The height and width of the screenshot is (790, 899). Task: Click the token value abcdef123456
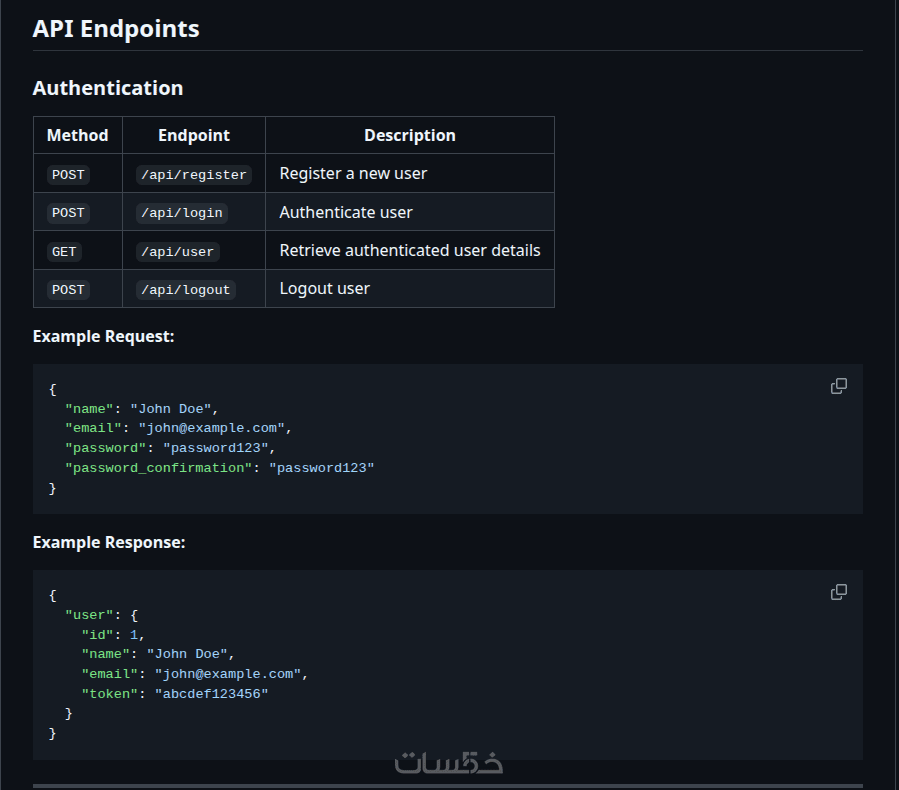click(x=211, y=694)
